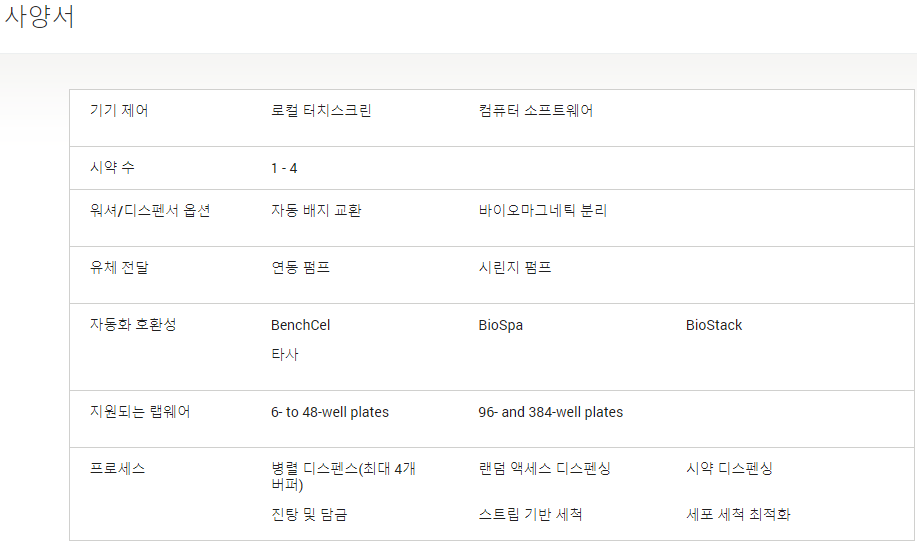Image resolution: width=917 pixels, height=542 pixels.
Task: Select the 세포 세척 최적화 entry
Action: 738,515
